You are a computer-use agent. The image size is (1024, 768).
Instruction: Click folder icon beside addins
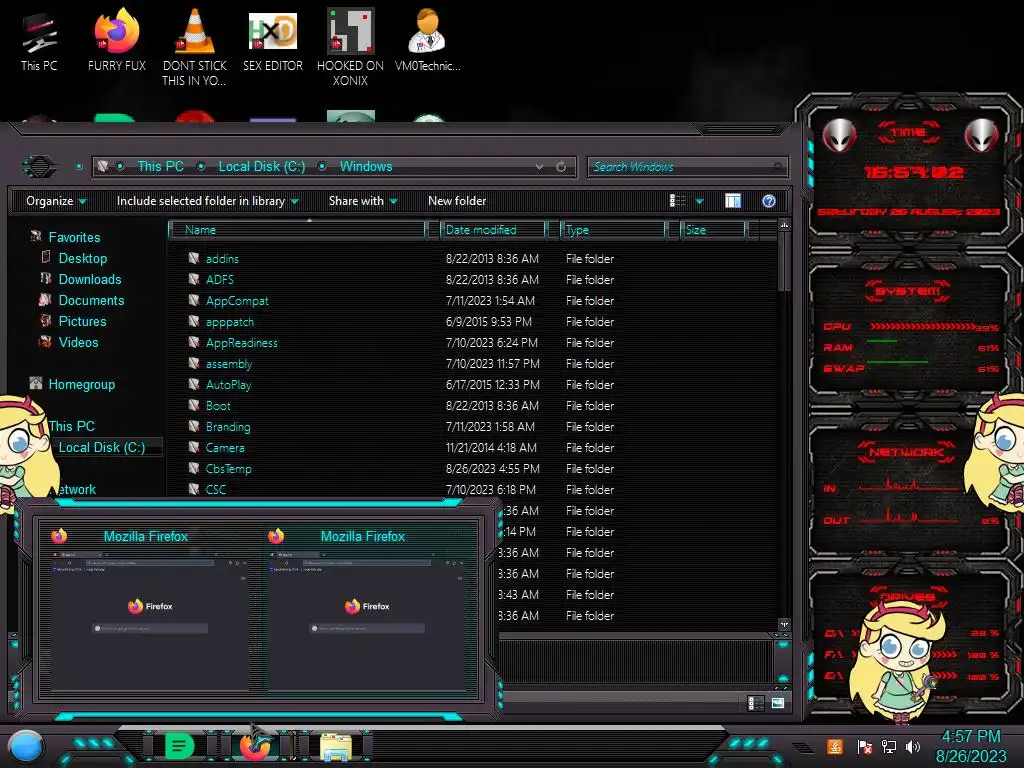pos(194,258)
